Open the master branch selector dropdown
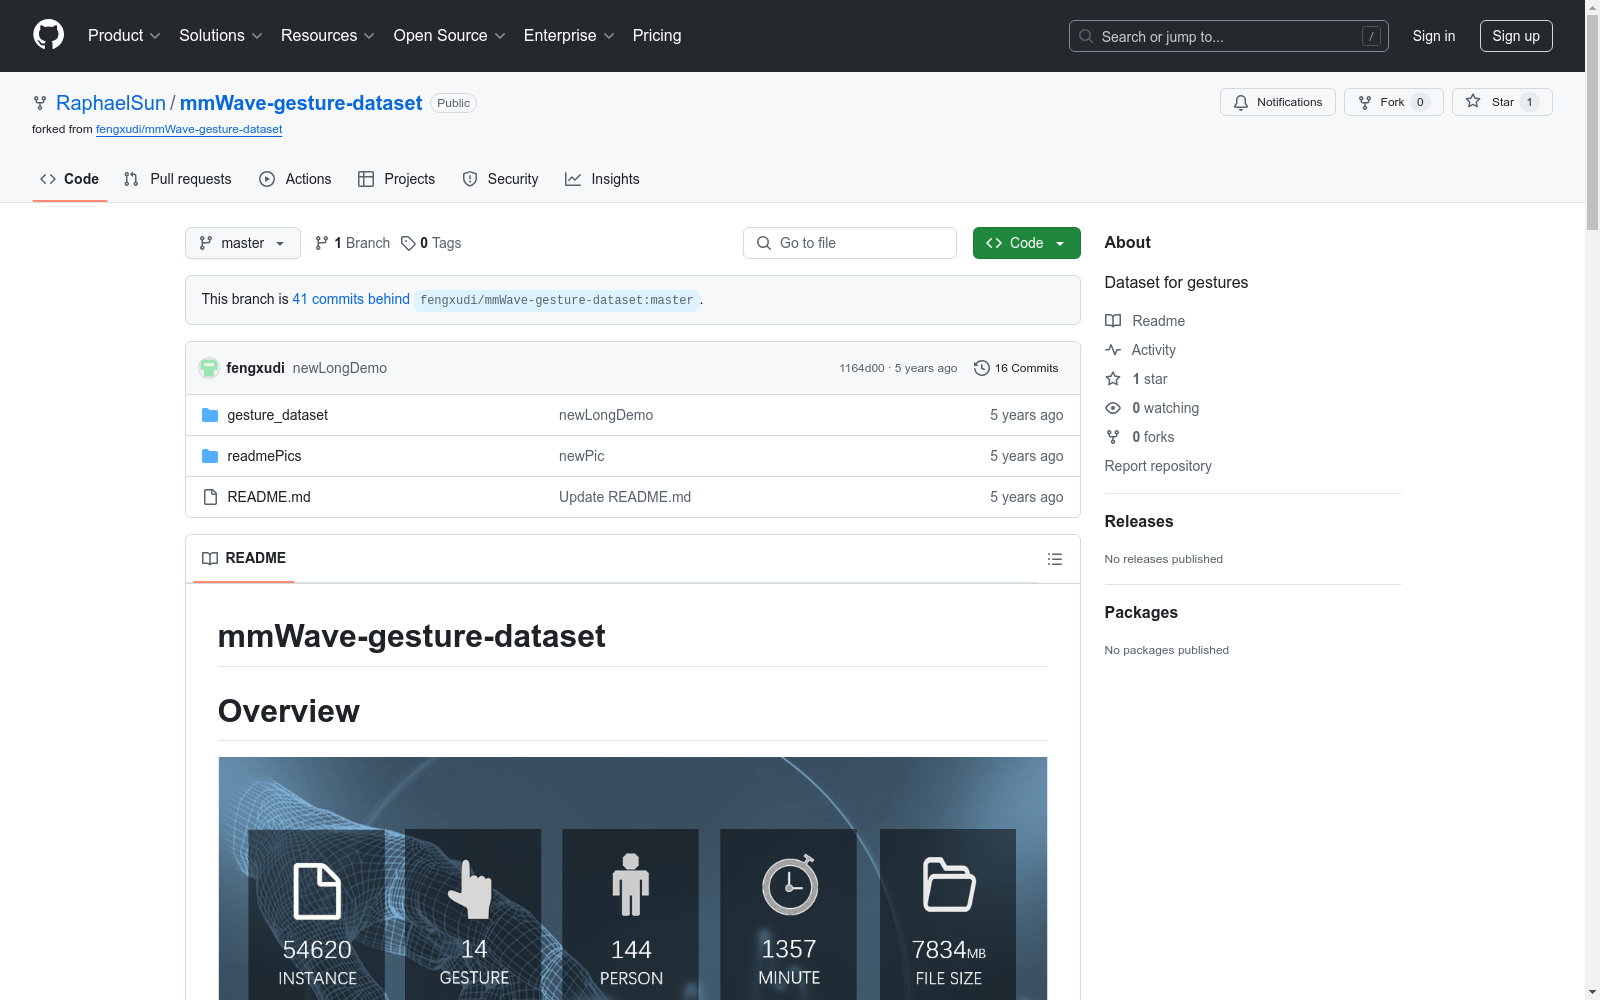This screenshot has height=1000, width=1600. pos(243,243)
